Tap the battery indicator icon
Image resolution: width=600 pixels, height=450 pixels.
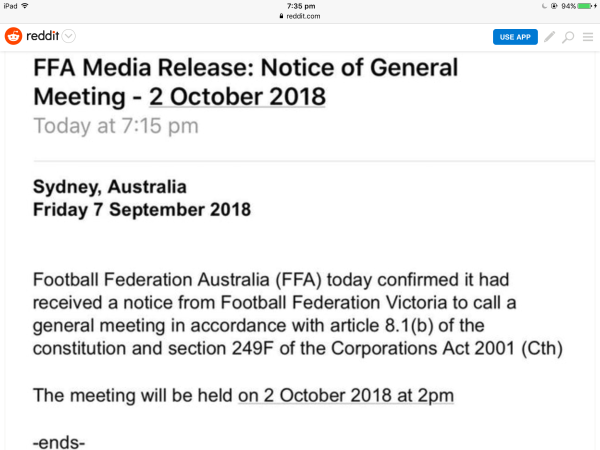(x=585, y=6)
